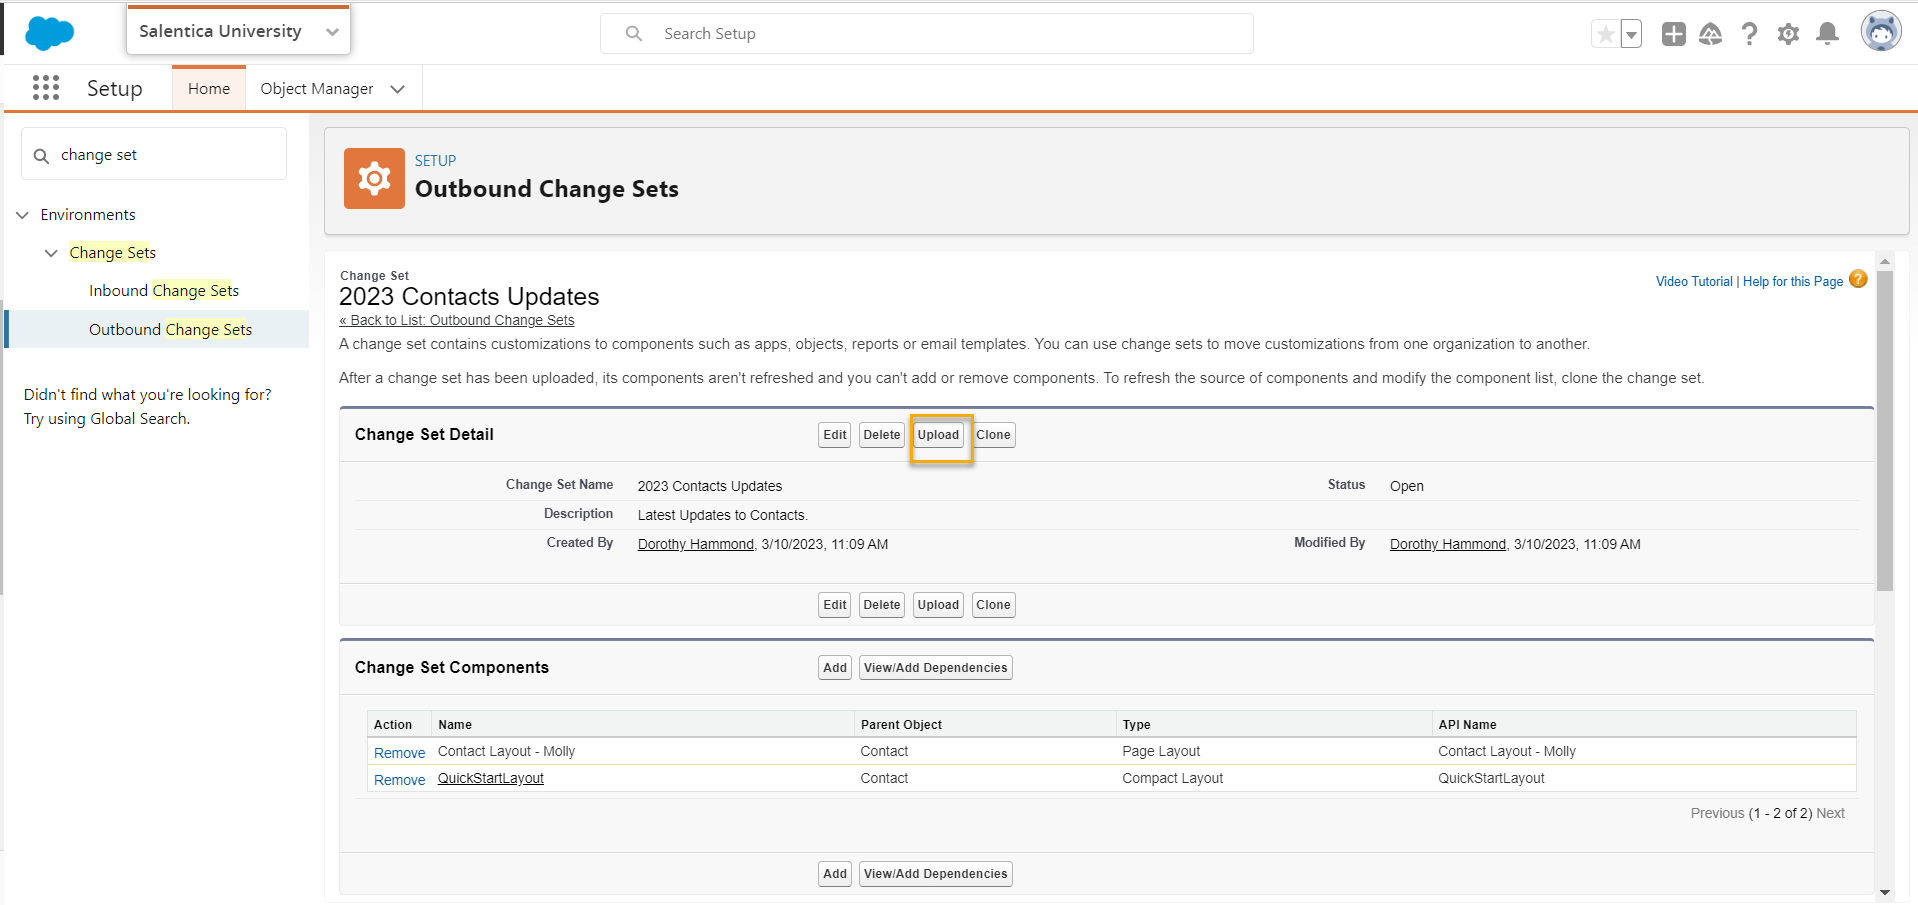Open the Help question mark icon
This screenshot has height=905, width=1918.
click(1749, 34)
